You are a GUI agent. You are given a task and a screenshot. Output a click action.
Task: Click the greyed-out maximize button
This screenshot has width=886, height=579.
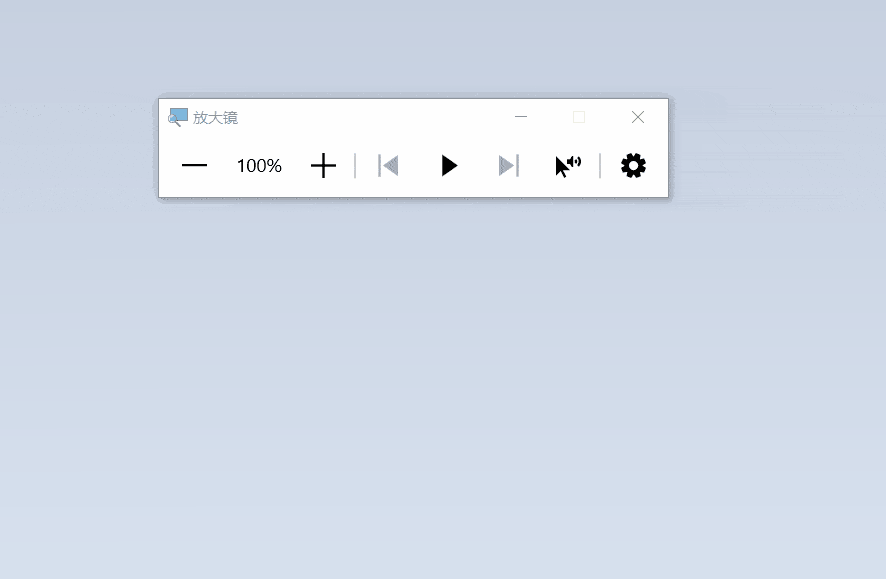coord(579,117)
